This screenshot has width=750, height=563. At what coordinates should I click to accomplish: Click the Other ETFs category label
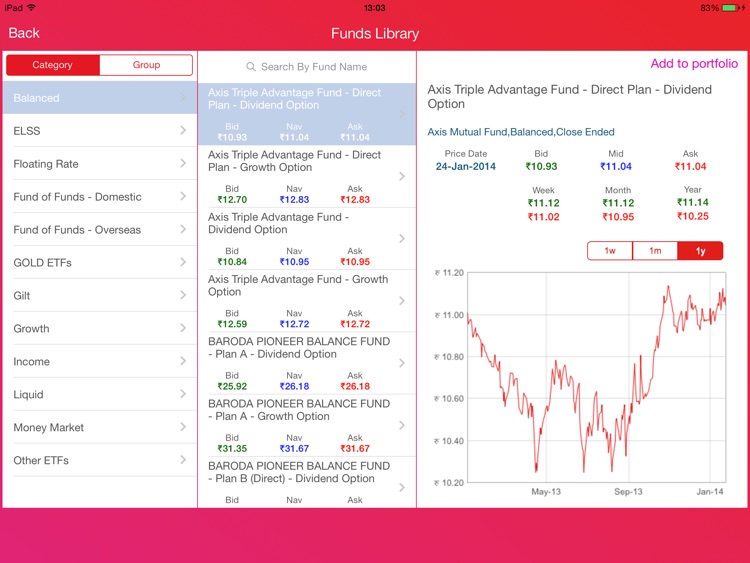[x=41, y=460]
